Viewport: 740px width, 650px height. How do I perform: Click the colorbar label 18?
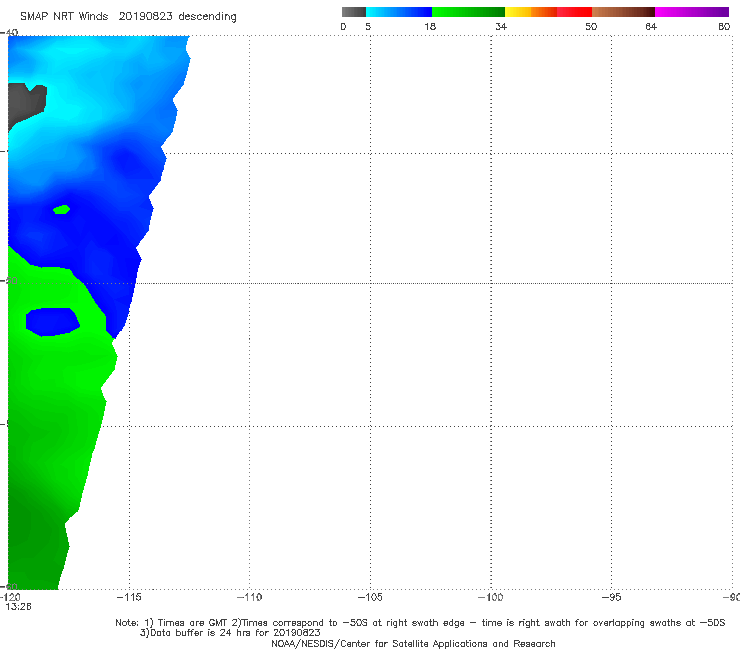pos(430,26)
